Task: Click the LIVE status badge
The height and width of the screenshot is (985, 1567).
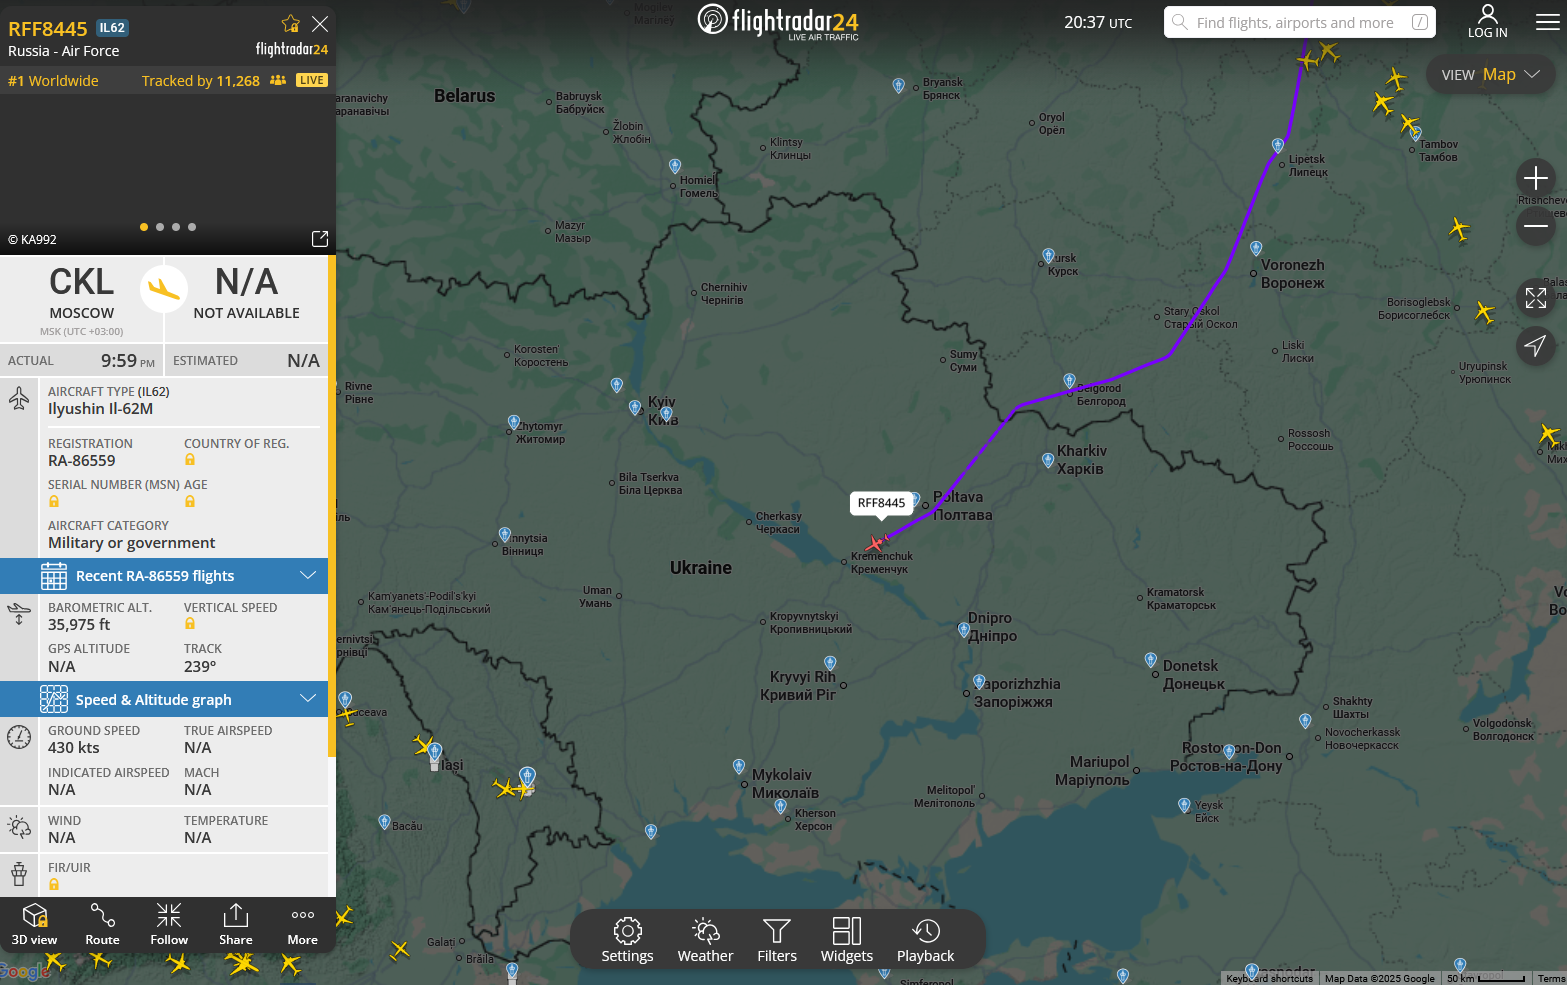Action: point(312,80)
